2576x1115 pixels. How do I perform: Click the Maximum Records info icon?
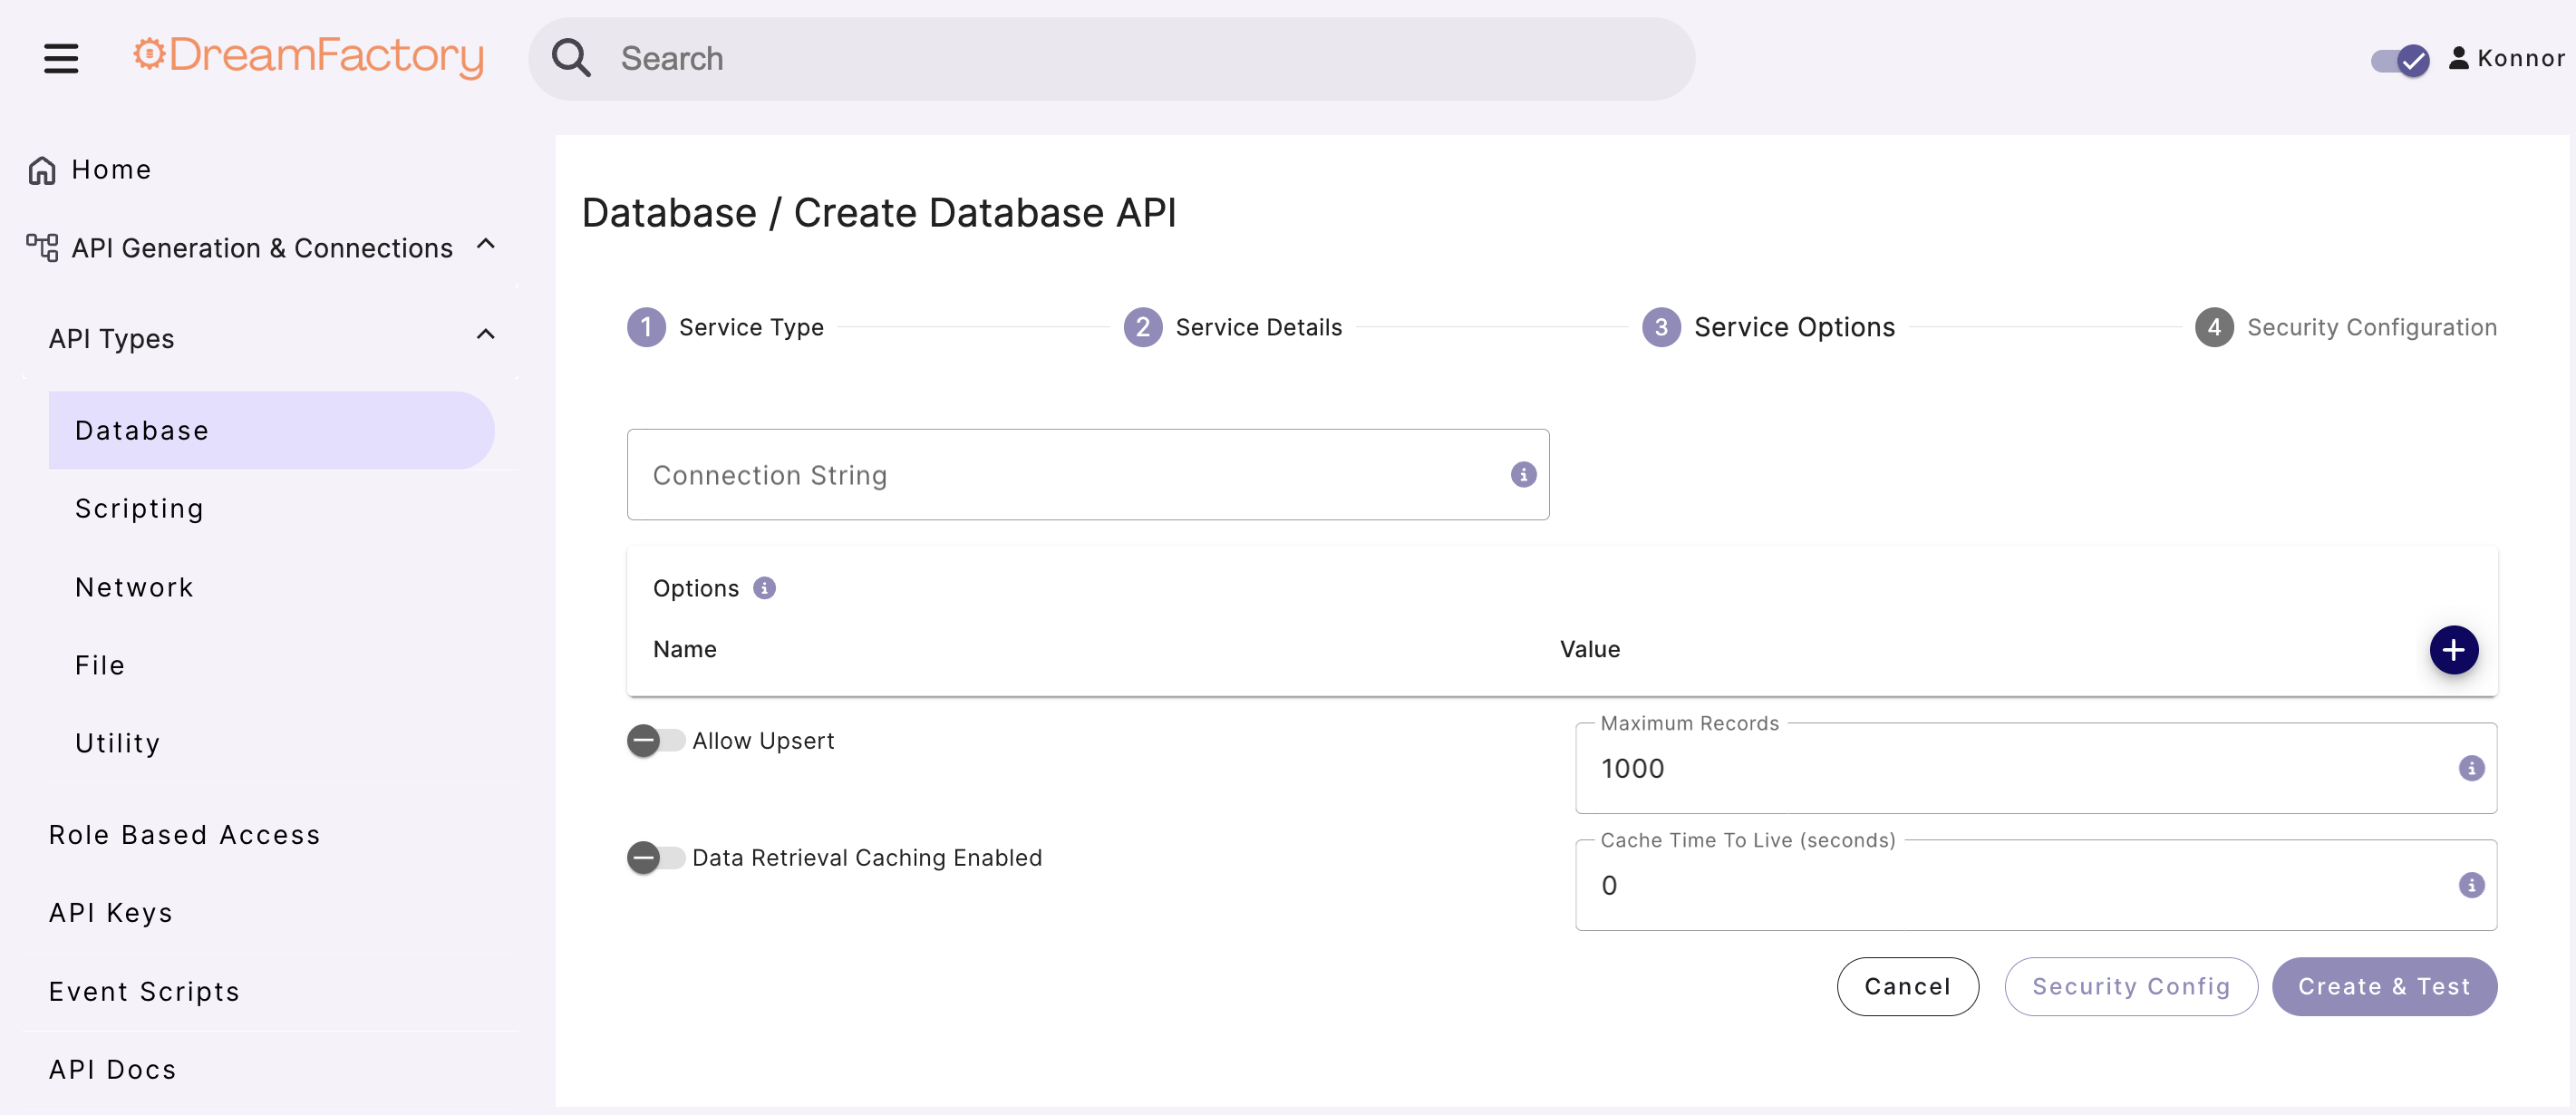pos(2470,768)
